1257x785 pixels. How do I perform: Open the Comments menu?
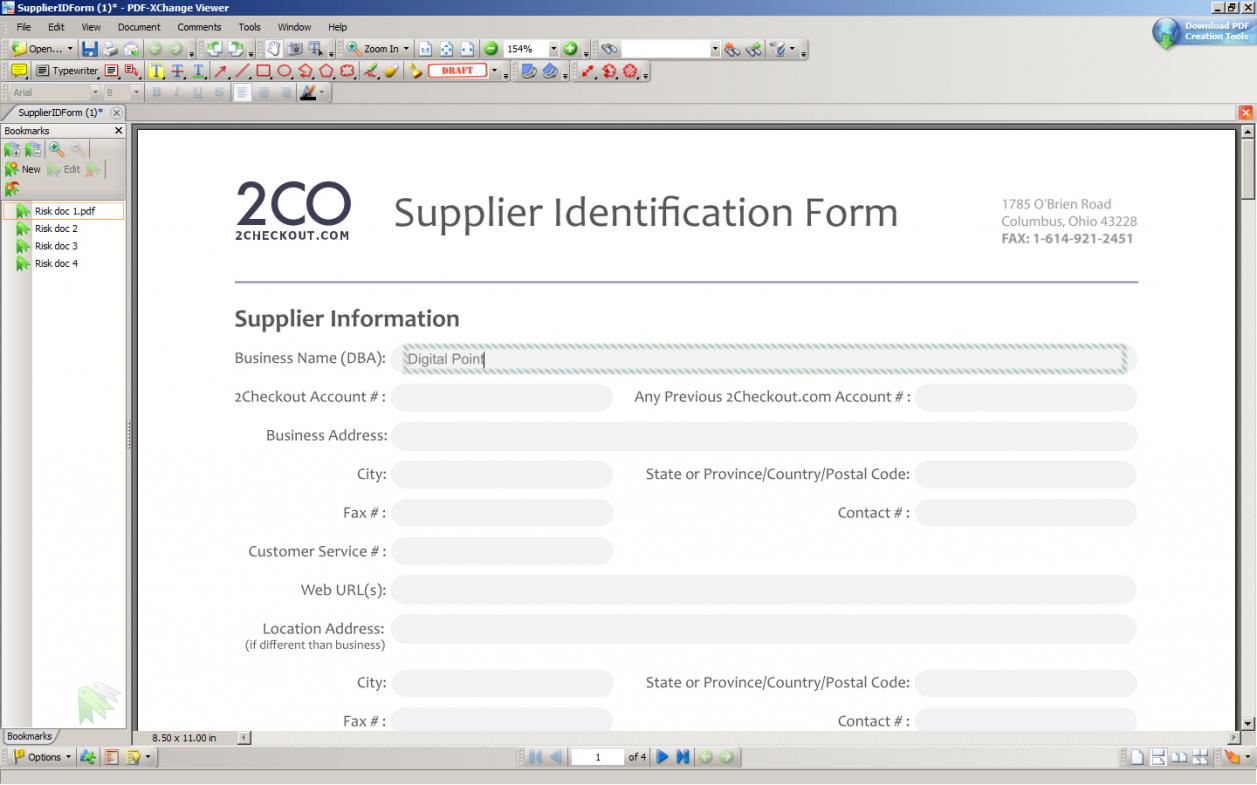point(199,27)
